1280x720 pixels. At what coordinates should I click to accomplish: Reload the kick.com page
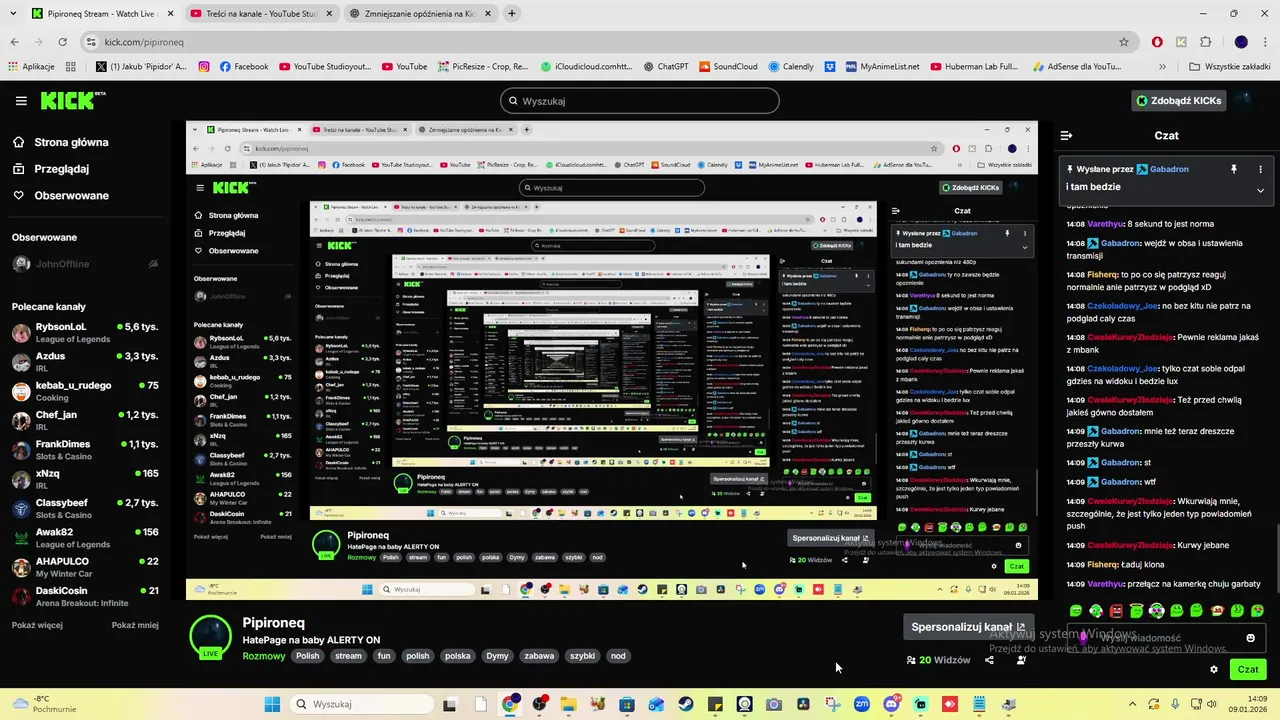pyautogui.click(x=62, y=42)
